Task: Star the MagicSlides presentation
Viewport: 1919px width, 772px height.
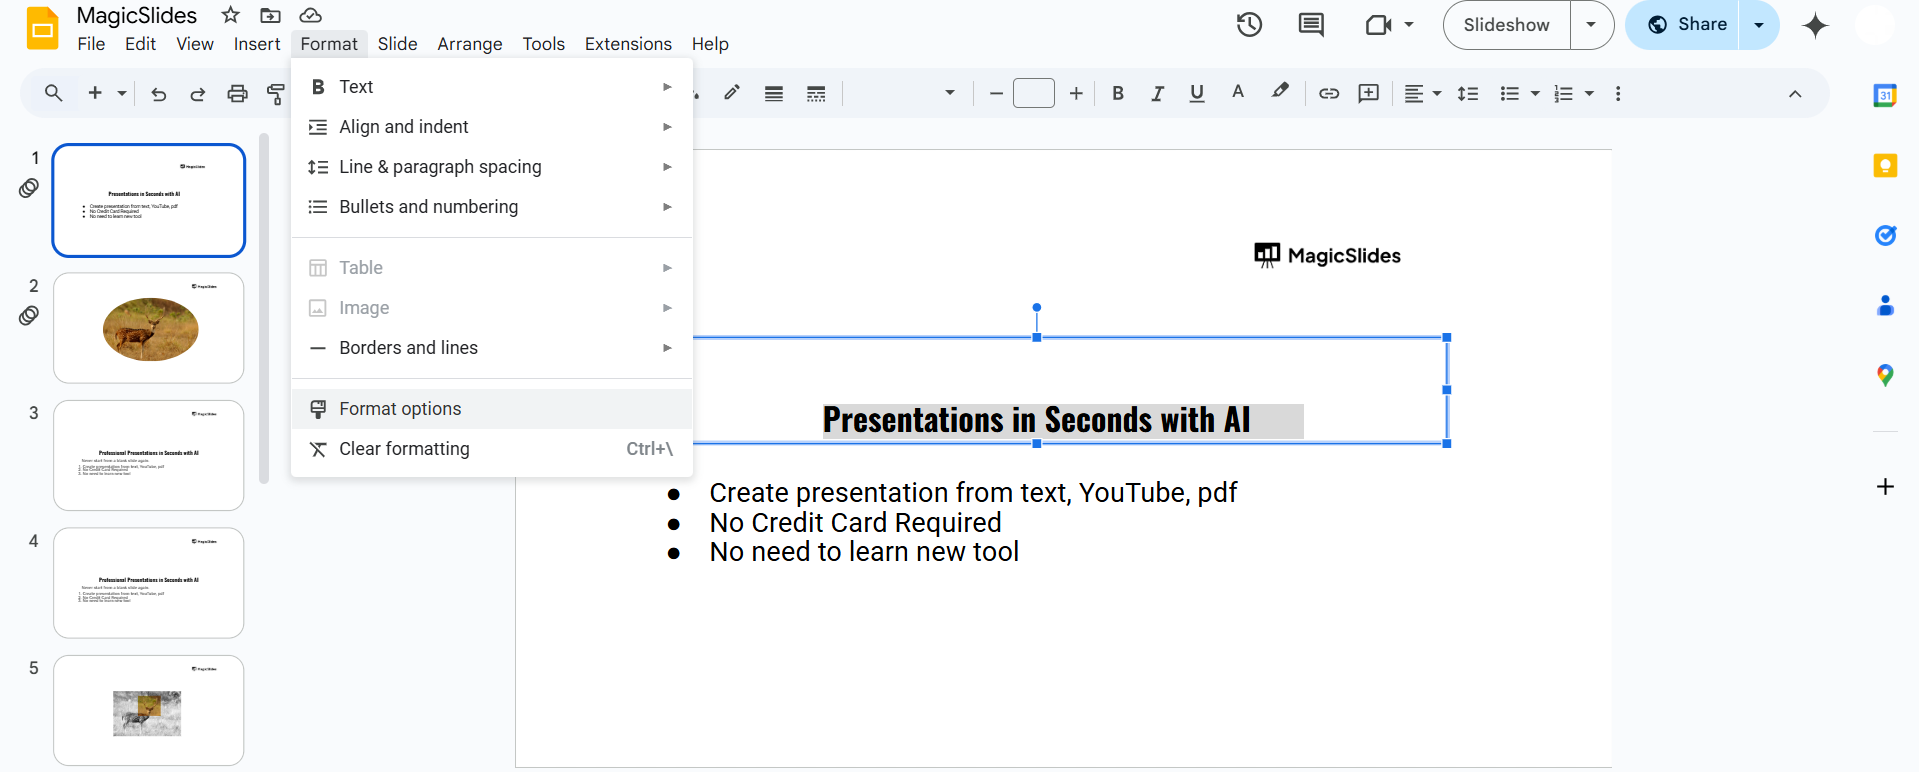Action: pyautogui.click(x=231, y=15)
